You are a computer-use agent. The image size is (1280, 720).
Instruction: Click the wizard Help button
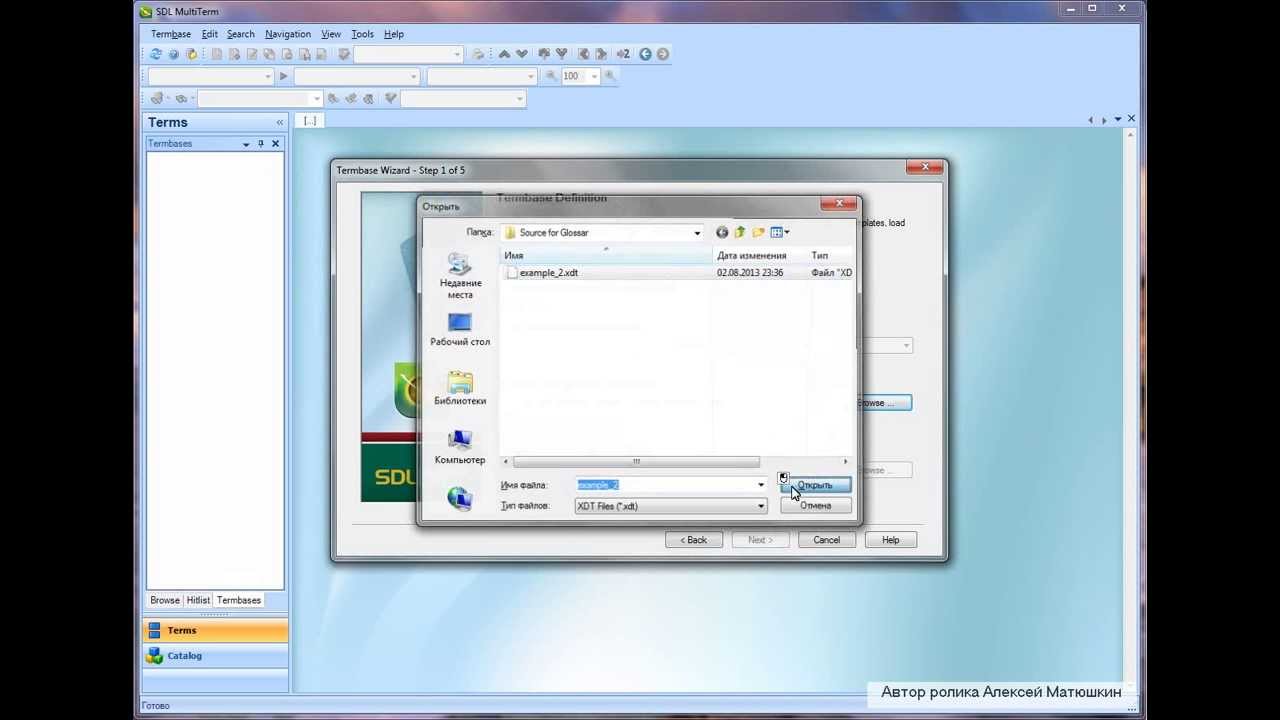[890, 540]
